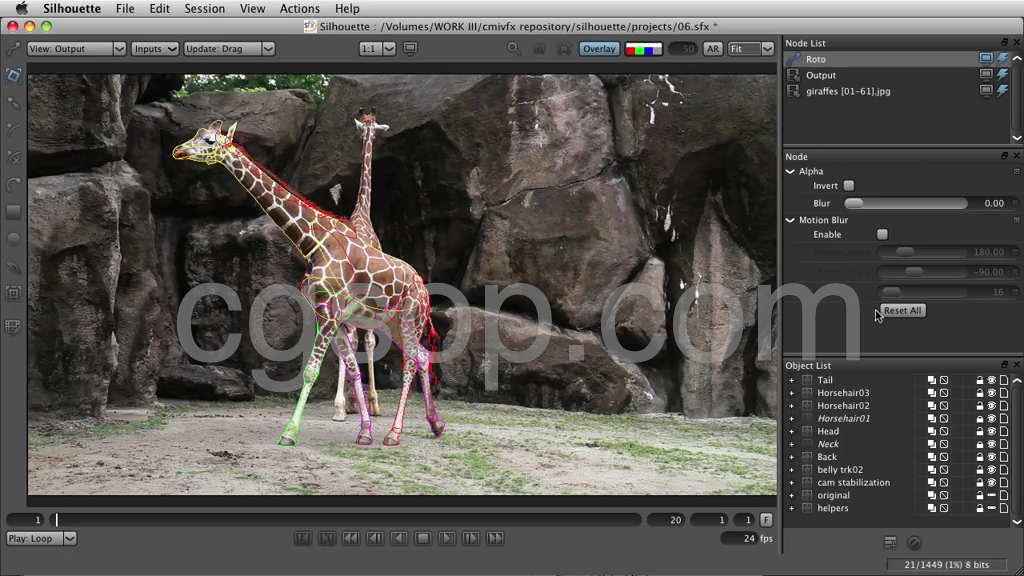Enable the Motion Blur checkbox
The width and height of the screenshot is (1024, 576).
point(882,234)
